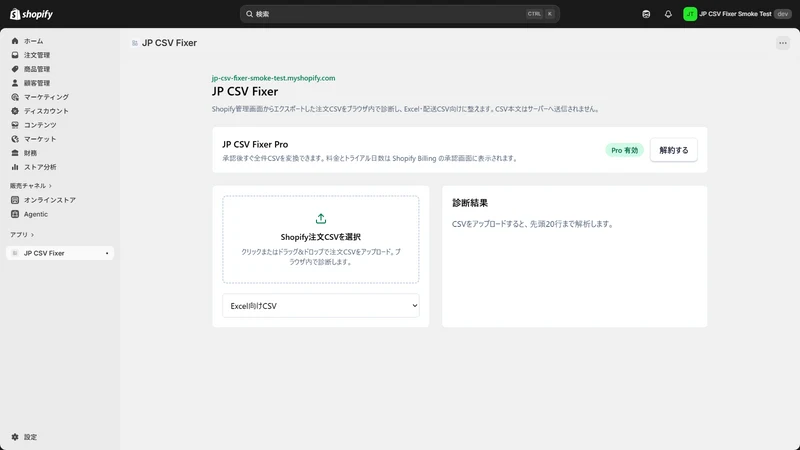
Task: Click the person icon beside 顧客管理
Action: point(15,83)
